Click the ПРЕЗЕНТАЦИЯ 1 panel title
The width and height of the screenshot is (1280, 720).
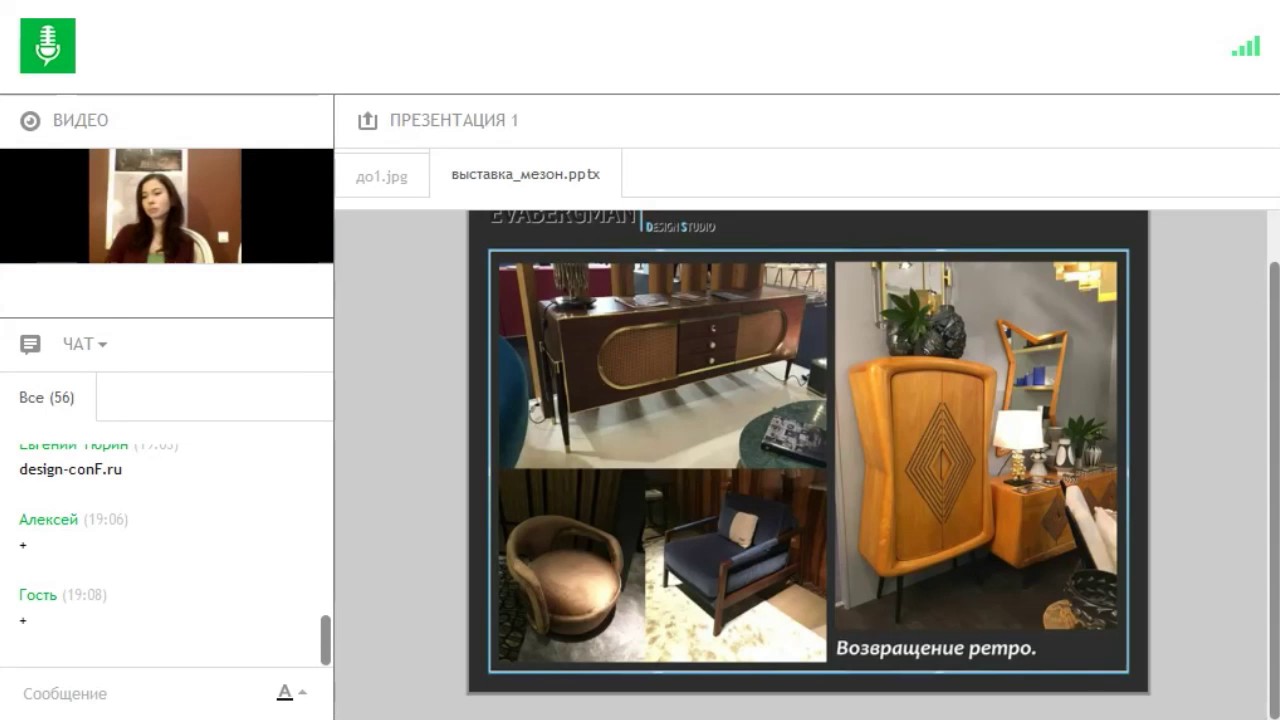pyautogui.click(x=454, y=121)
